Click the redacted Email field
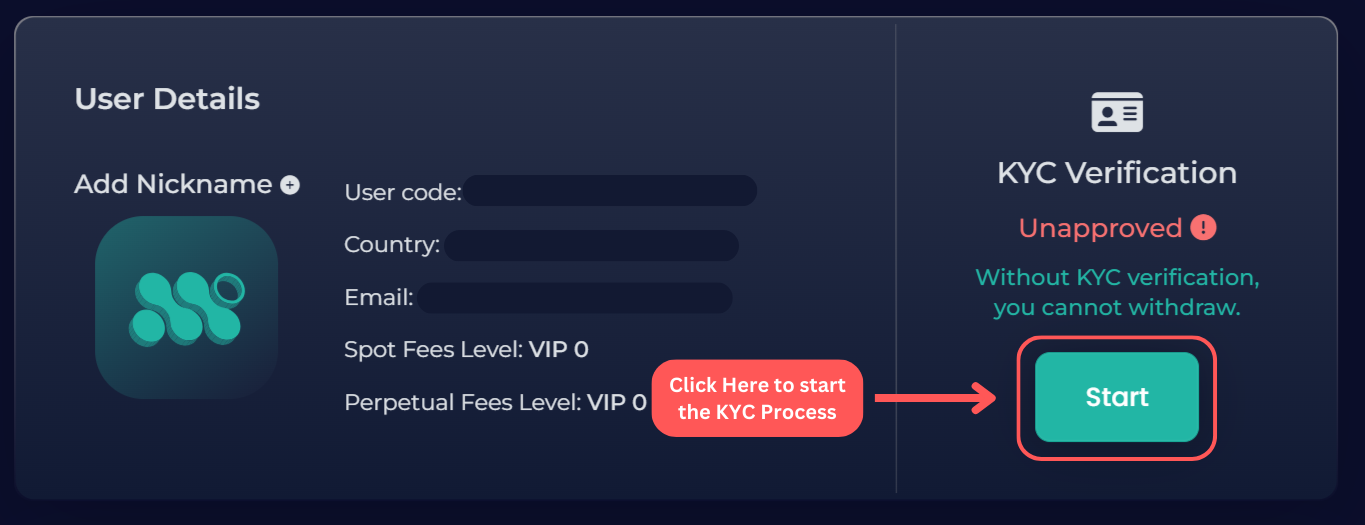Screen dimensions: 1365x525 tap(574, 298)
